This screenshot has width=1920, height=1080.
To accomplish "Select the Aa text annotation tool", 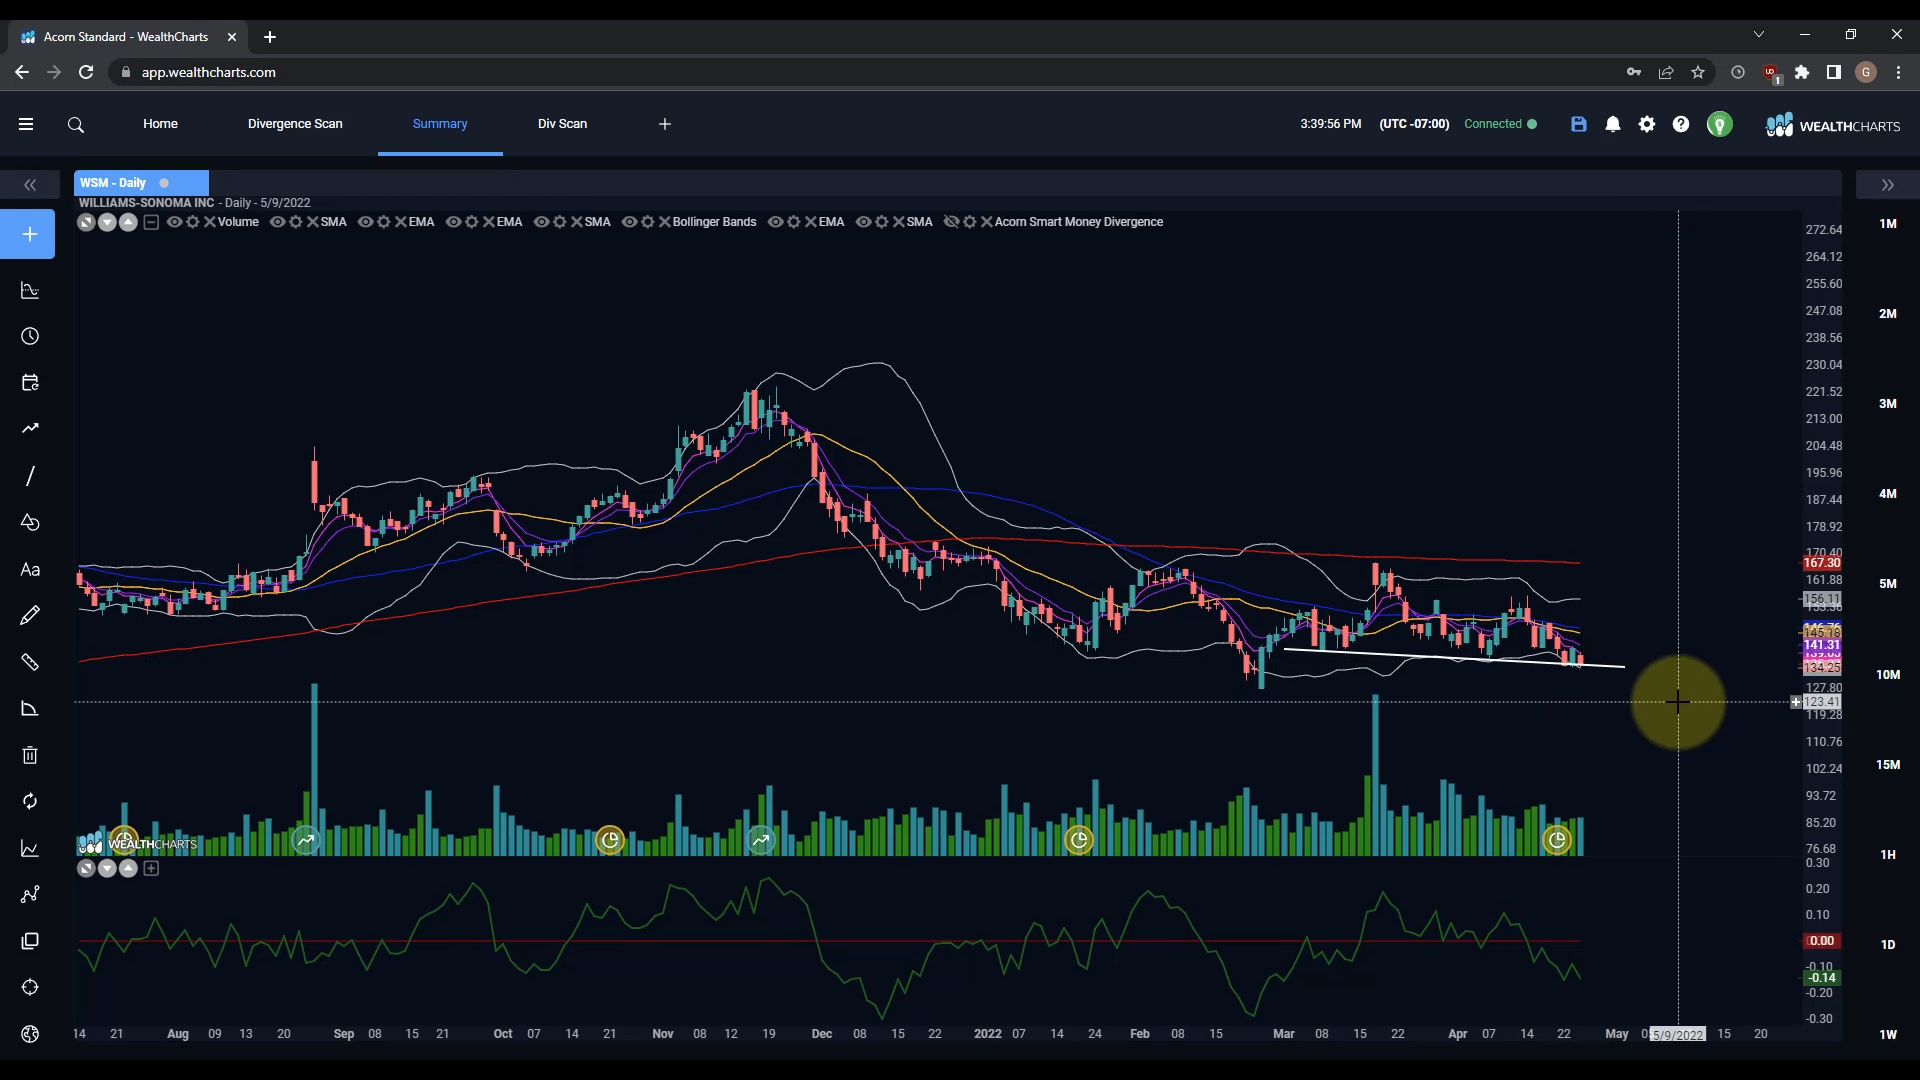I will (x=30, y=569).
